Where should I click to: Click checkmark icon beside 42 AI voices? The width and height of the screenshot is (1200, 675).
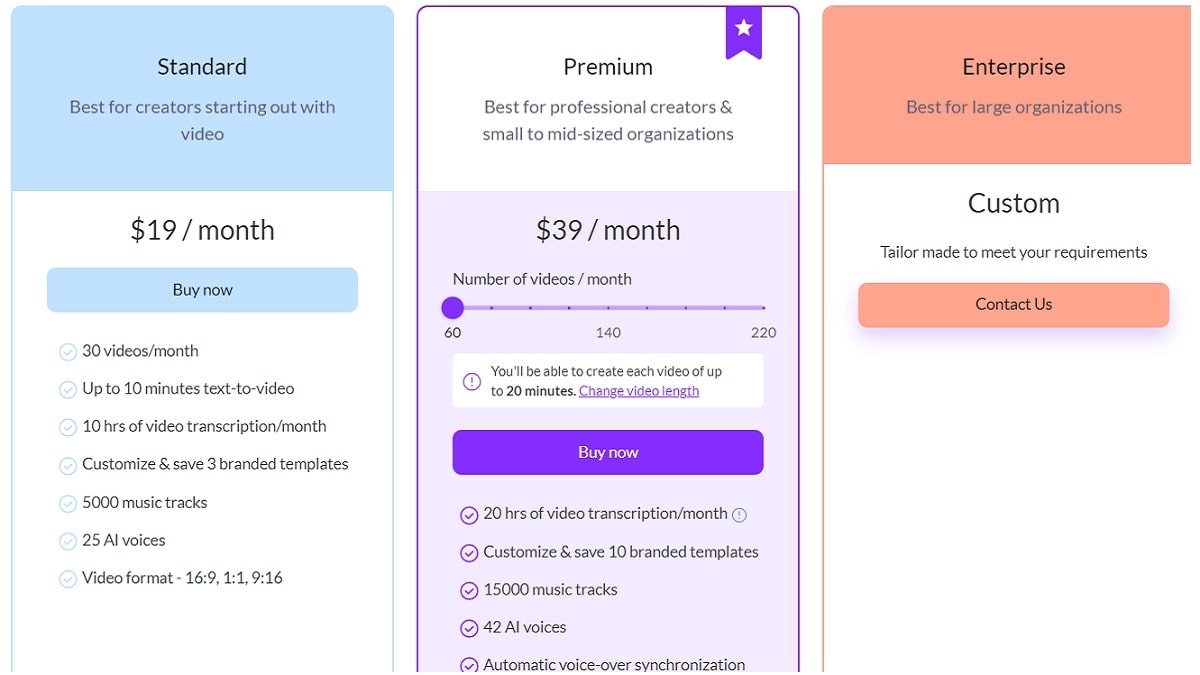(x=469, y=629)
